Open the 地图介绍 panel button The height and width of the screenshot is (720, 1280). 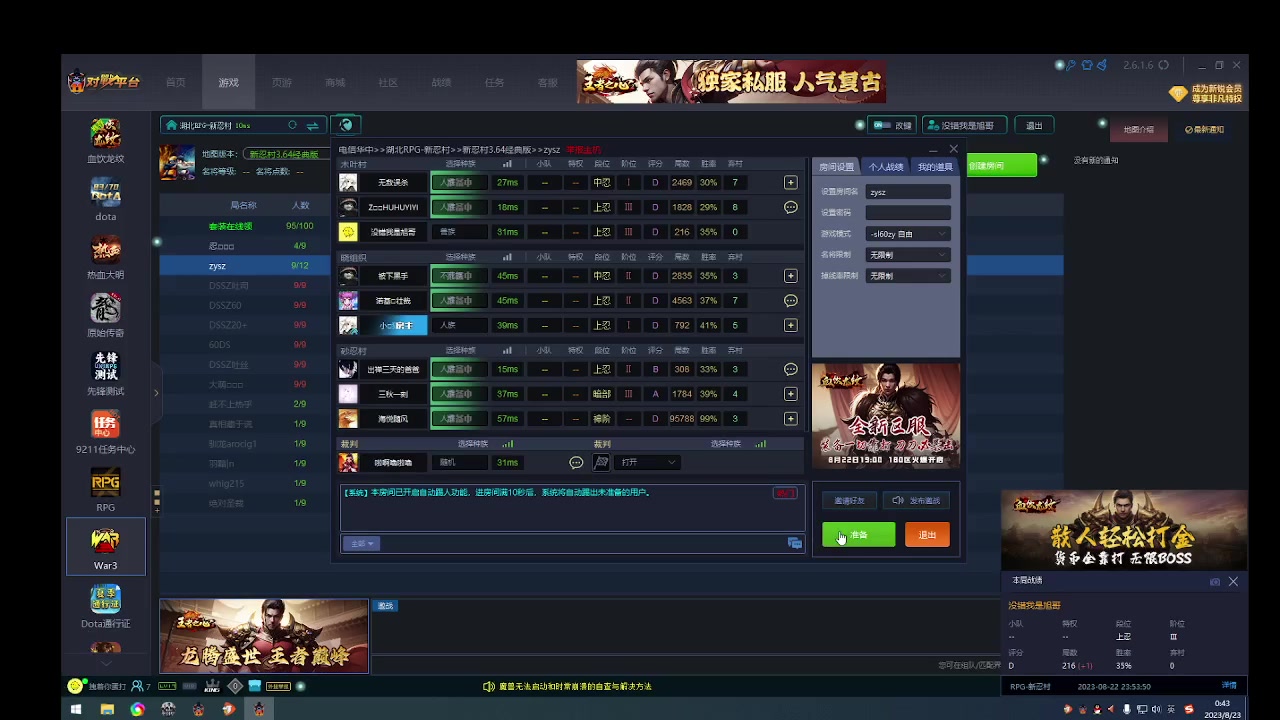pyautogui.click(x=1138, y=129)
